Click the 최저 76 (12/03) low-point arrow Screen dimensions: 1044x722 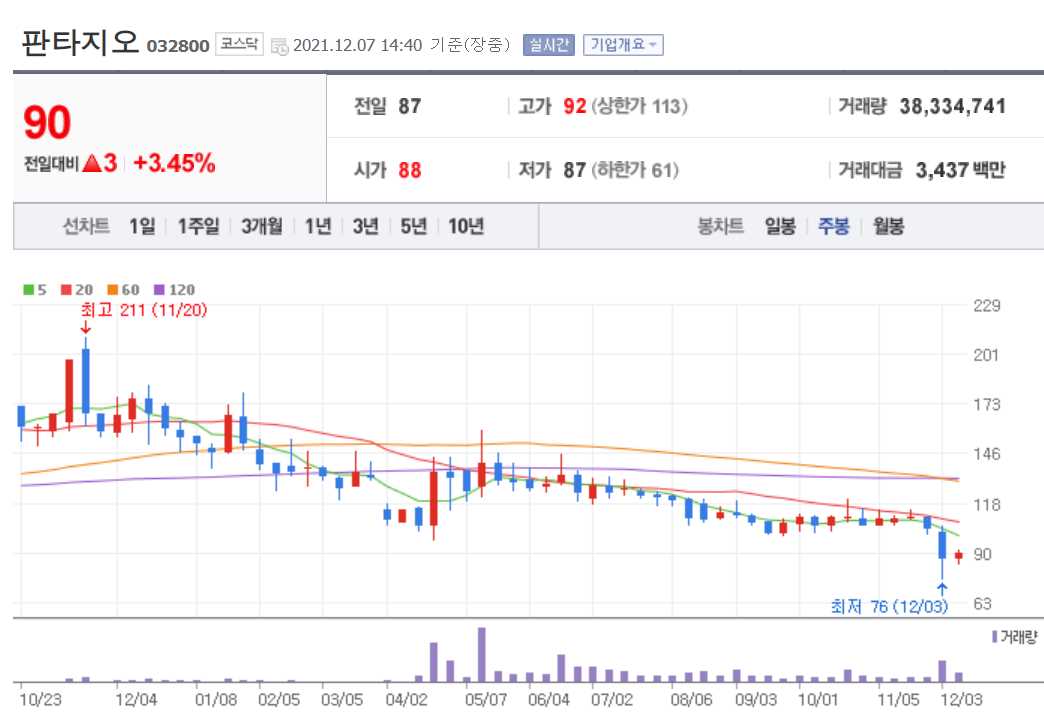click(x=942, y=587)
